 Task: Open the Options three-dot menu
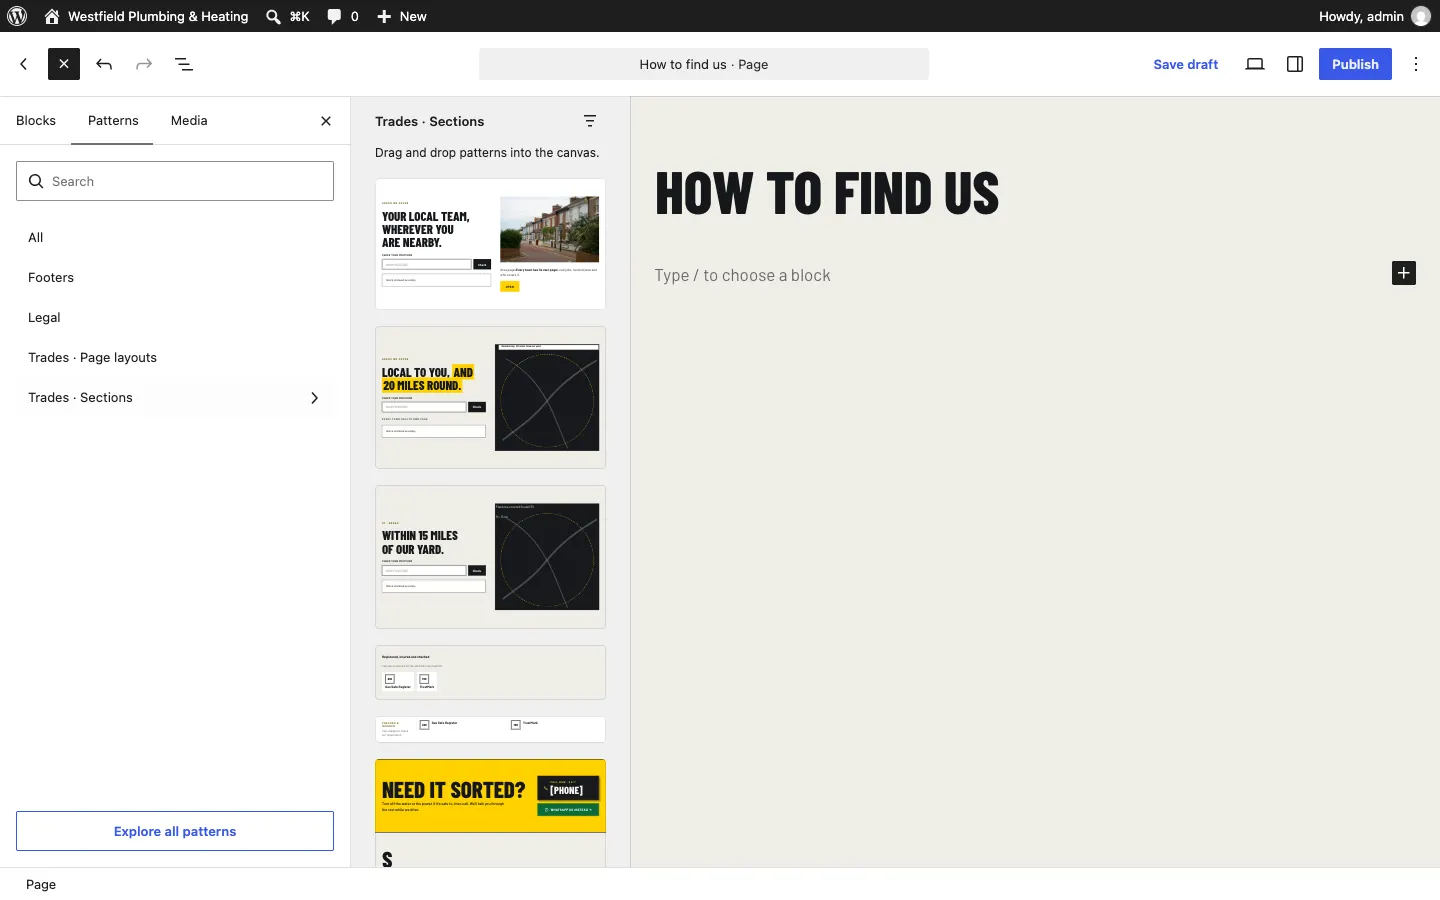(x=1417, y=64)
